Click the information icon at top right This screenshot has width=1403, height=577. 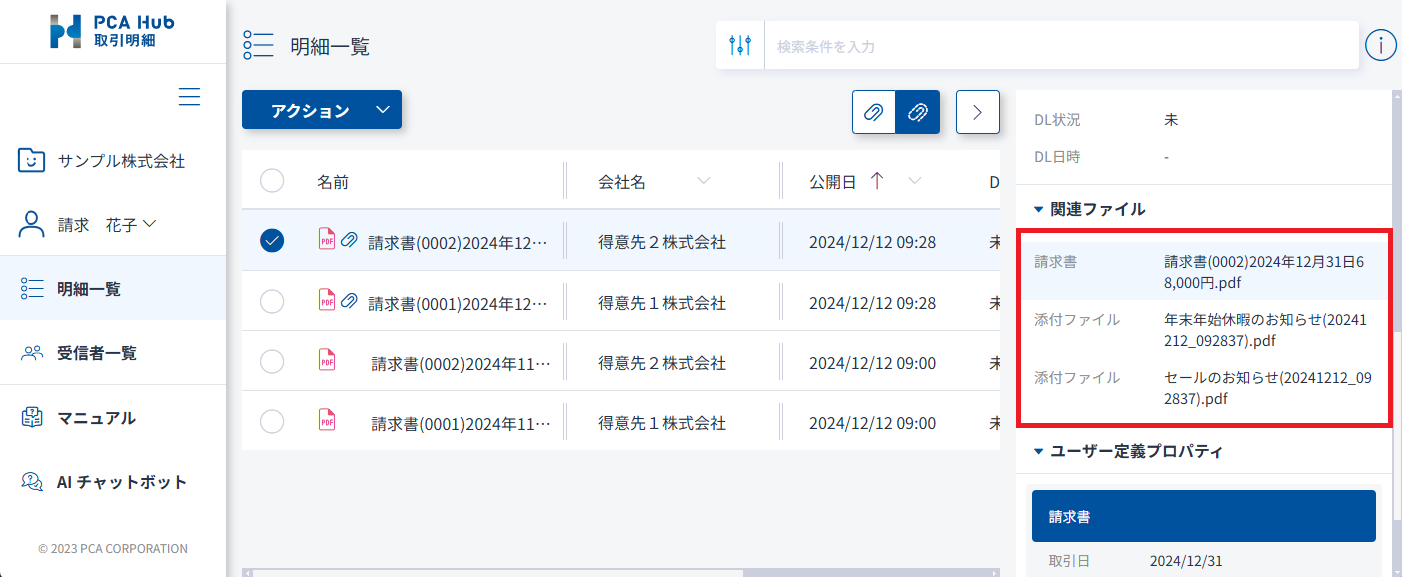click(x=1380, y=45)
